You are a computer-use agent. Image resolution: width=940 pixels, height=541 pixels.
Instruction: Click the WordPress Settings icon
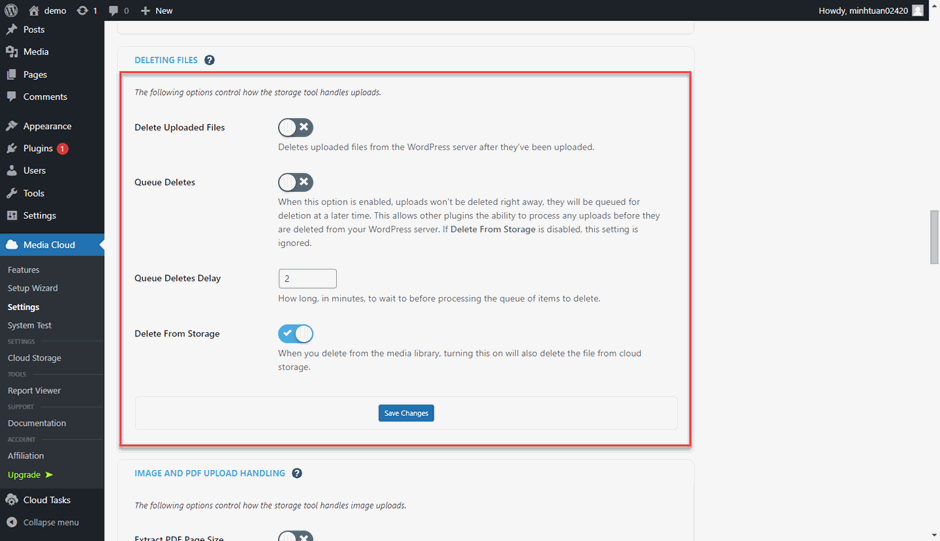coord(11,215)
